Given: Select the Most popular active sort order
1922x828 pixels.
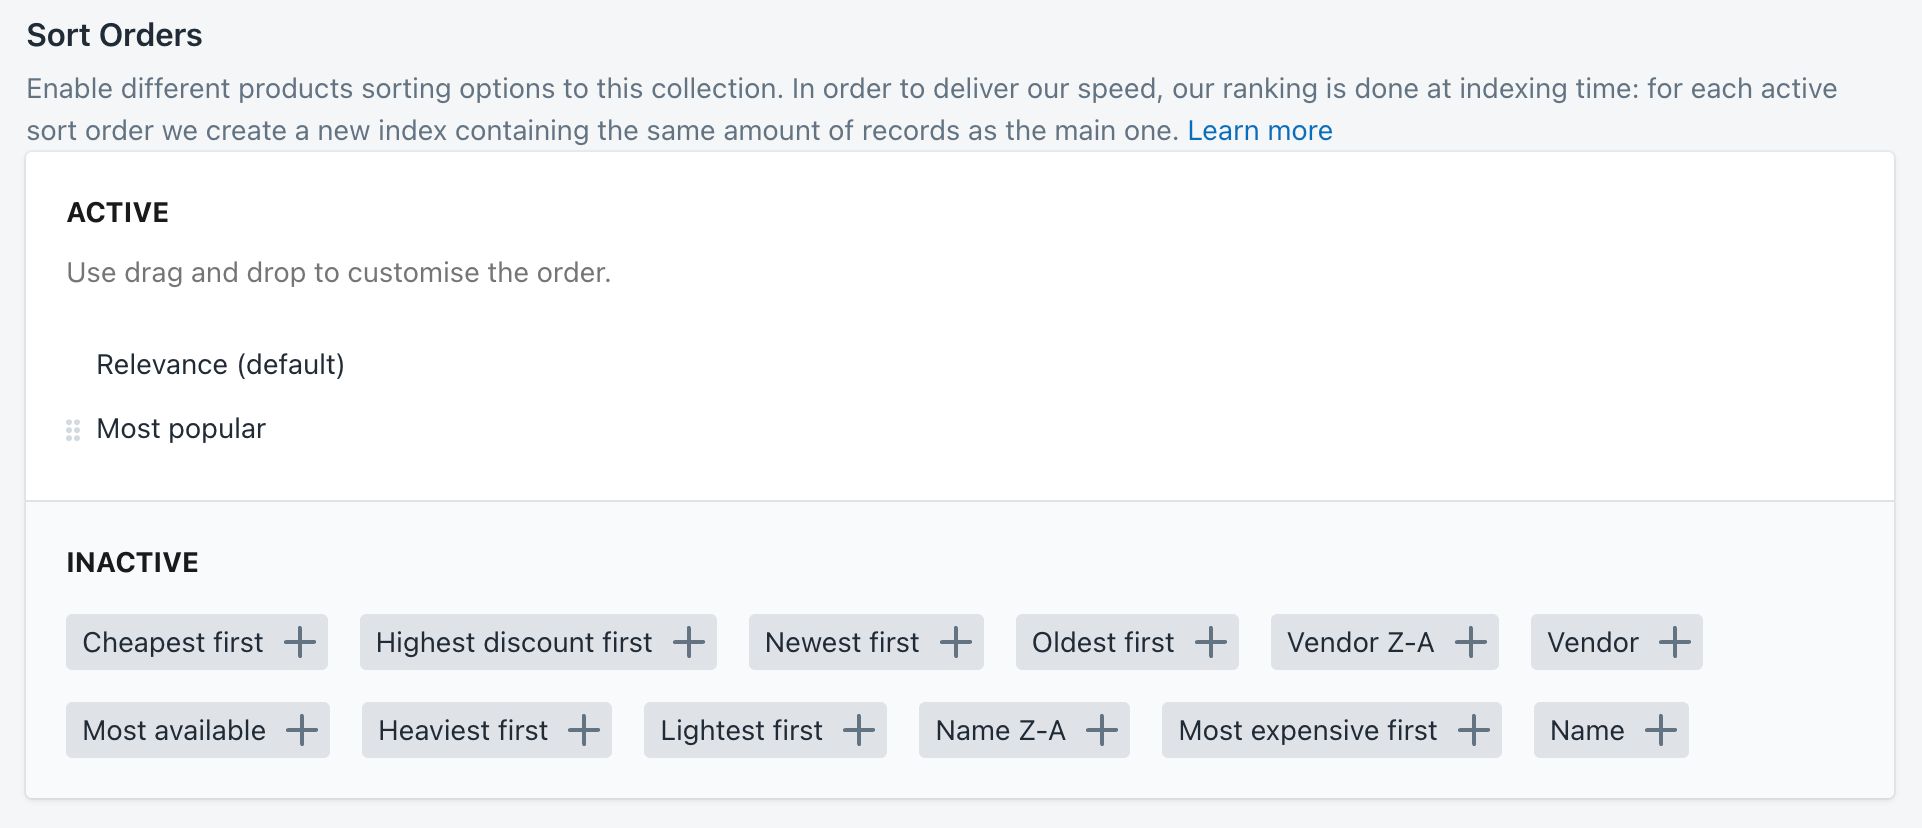Looking at the screenshot, I should (x=180, y=428).
